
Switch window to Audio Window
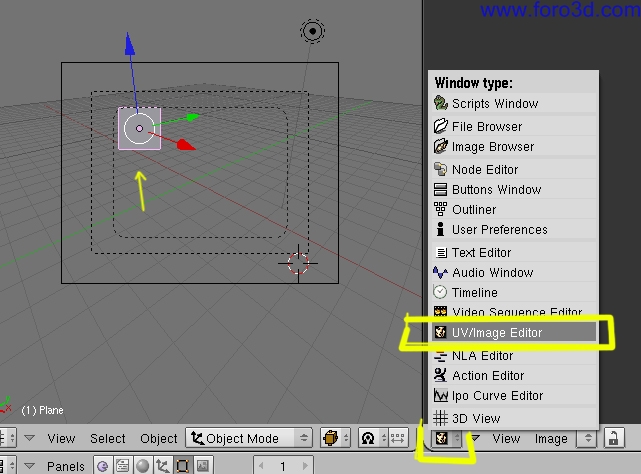514,272
